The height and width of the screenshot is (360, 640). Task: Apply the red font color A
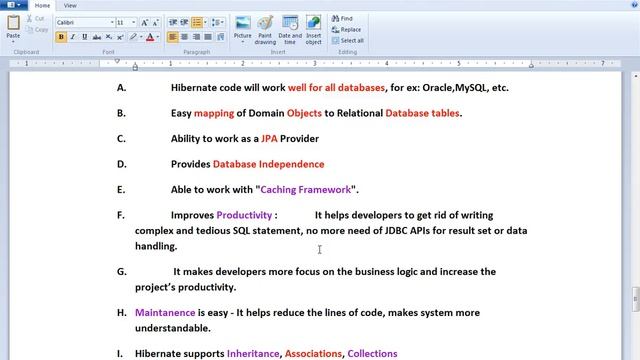(150, 37)
